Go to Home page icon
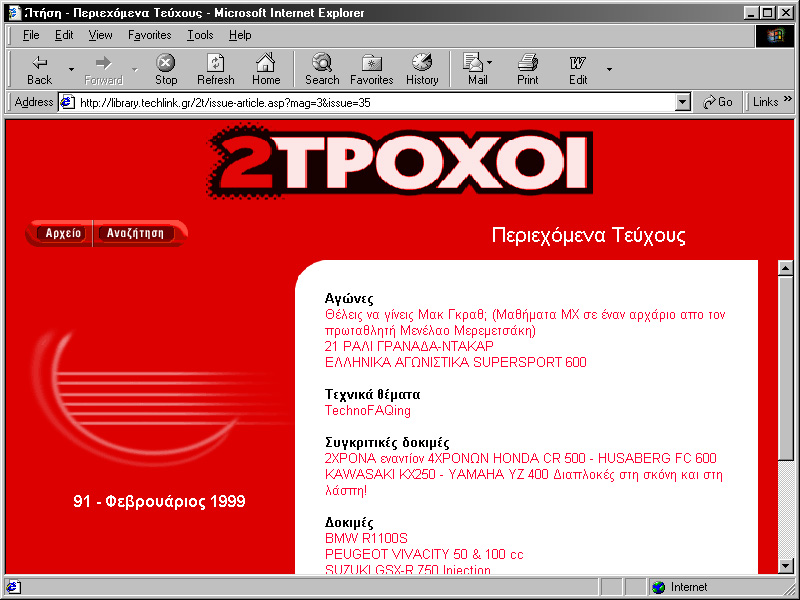This screenshot has height=600, width=800. pyautogui.click(x=265, y=62)
